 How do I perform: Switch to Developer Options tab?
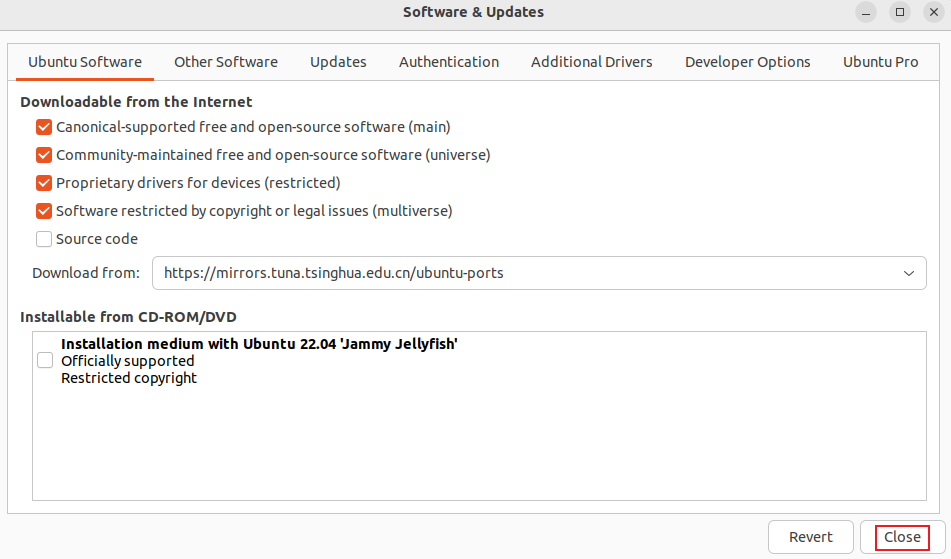(747, 62)
